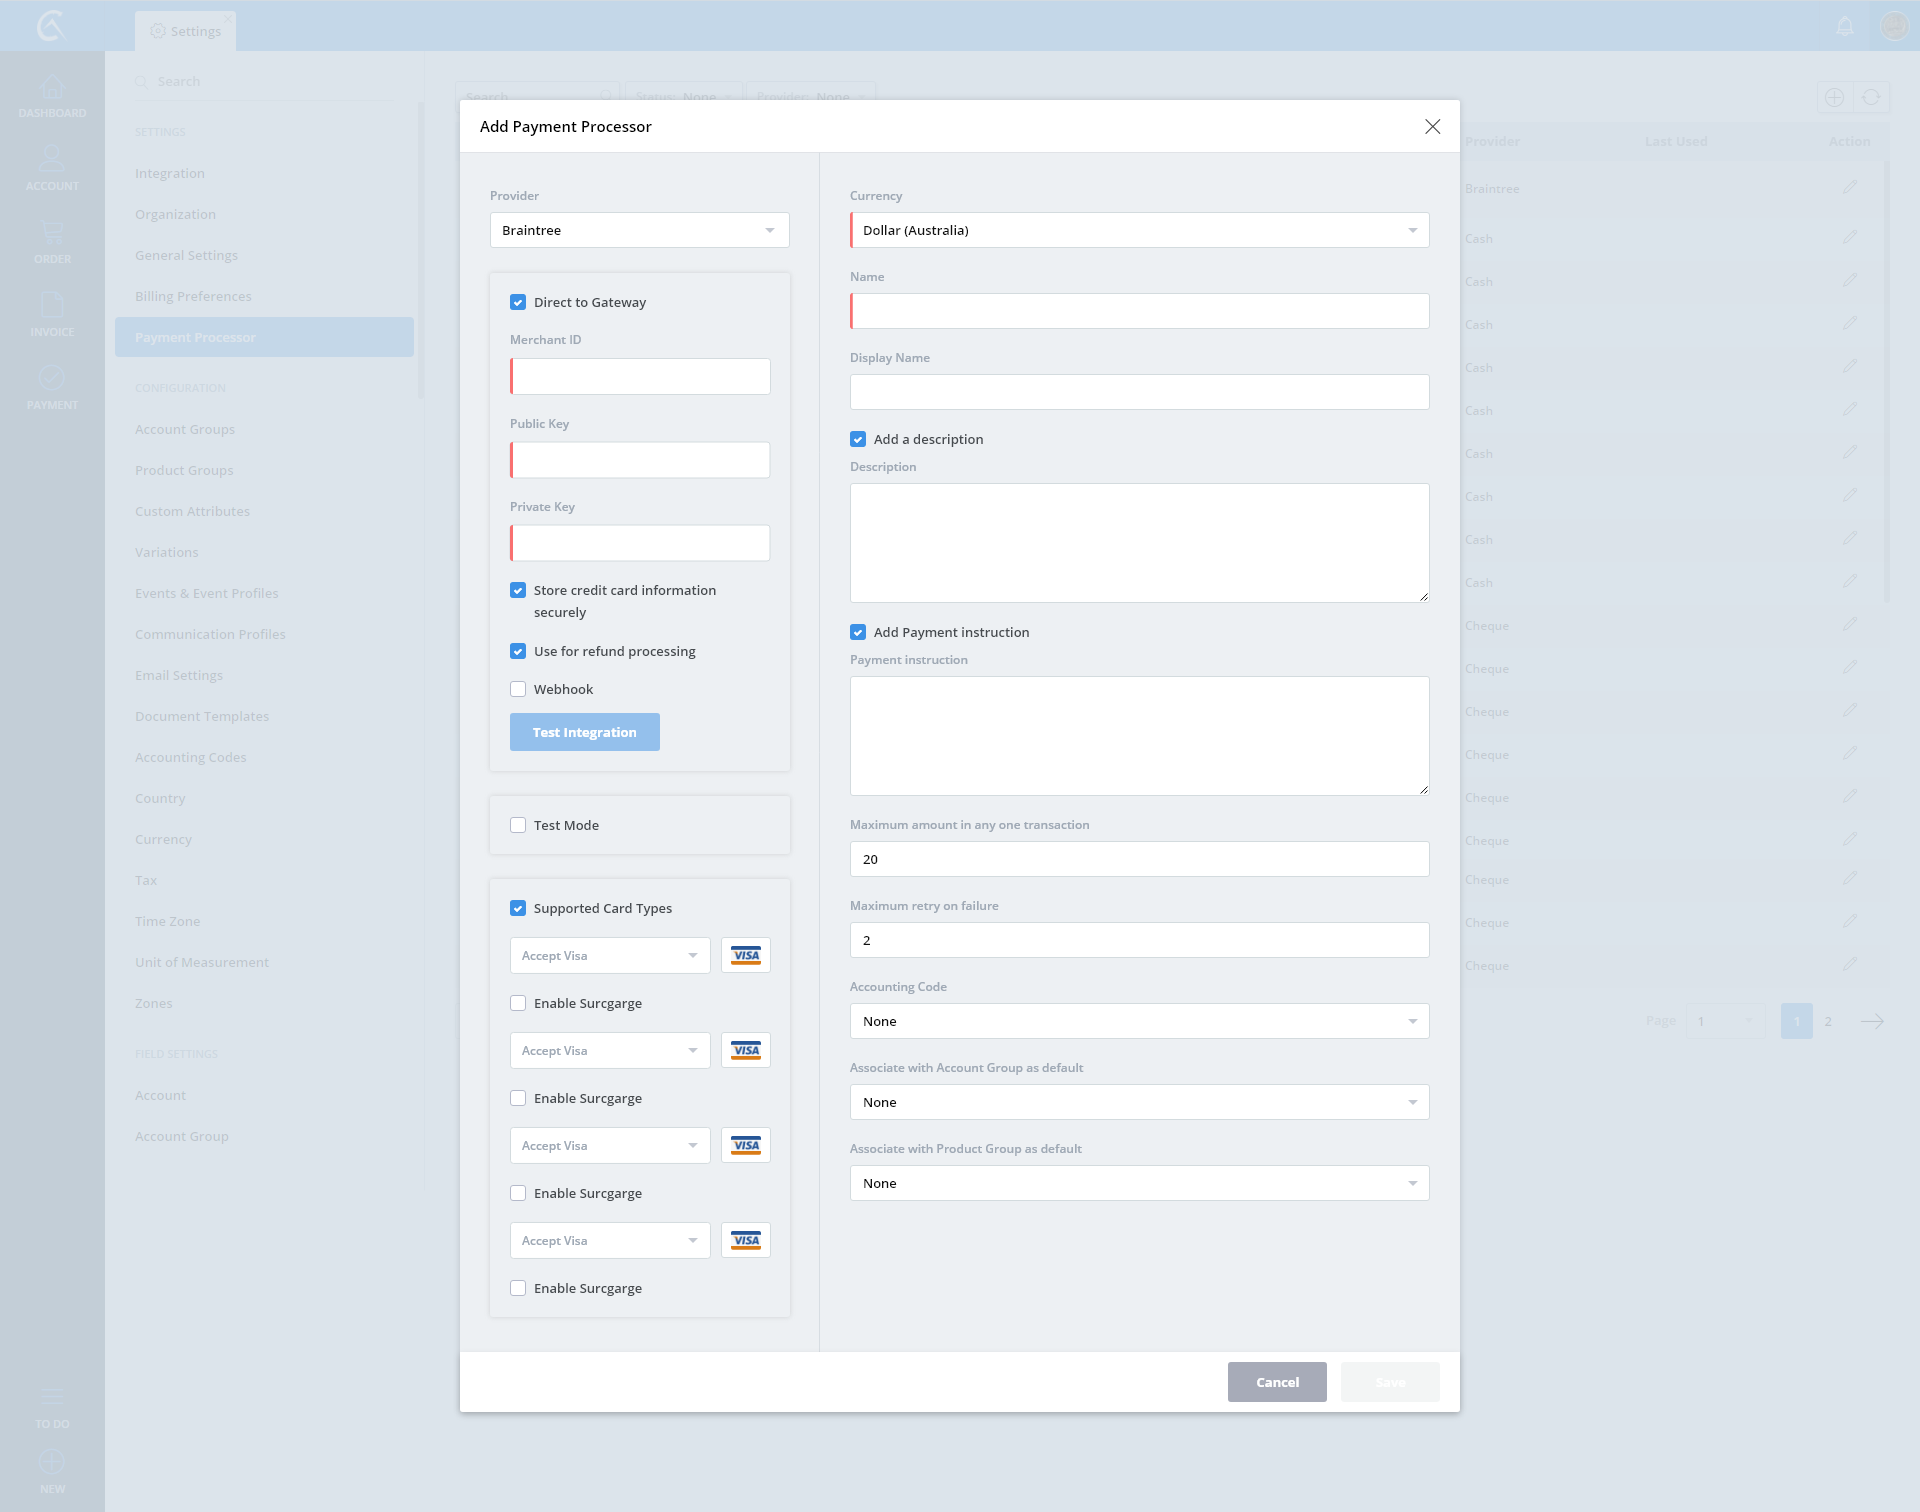Click the Test Integration button
1920x1512 pixels.
tap(584, 732)
